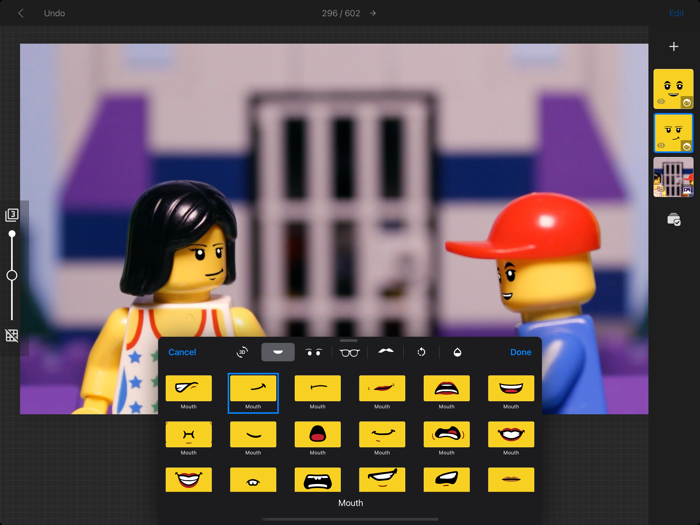Choose the simple curved smile mouth
Image resolution: width=700 pixels, height=525 pixels.
click(x=253, y=434)
